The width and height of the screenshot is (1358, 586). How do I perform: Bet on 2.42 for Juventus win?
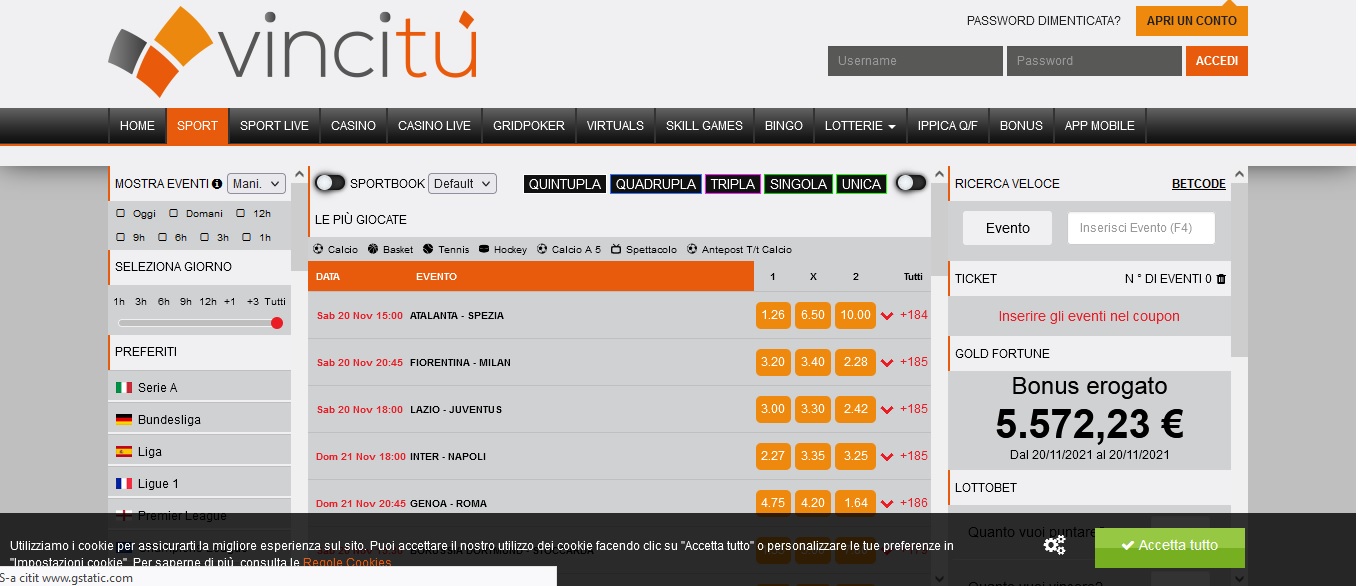pos(855,409)
